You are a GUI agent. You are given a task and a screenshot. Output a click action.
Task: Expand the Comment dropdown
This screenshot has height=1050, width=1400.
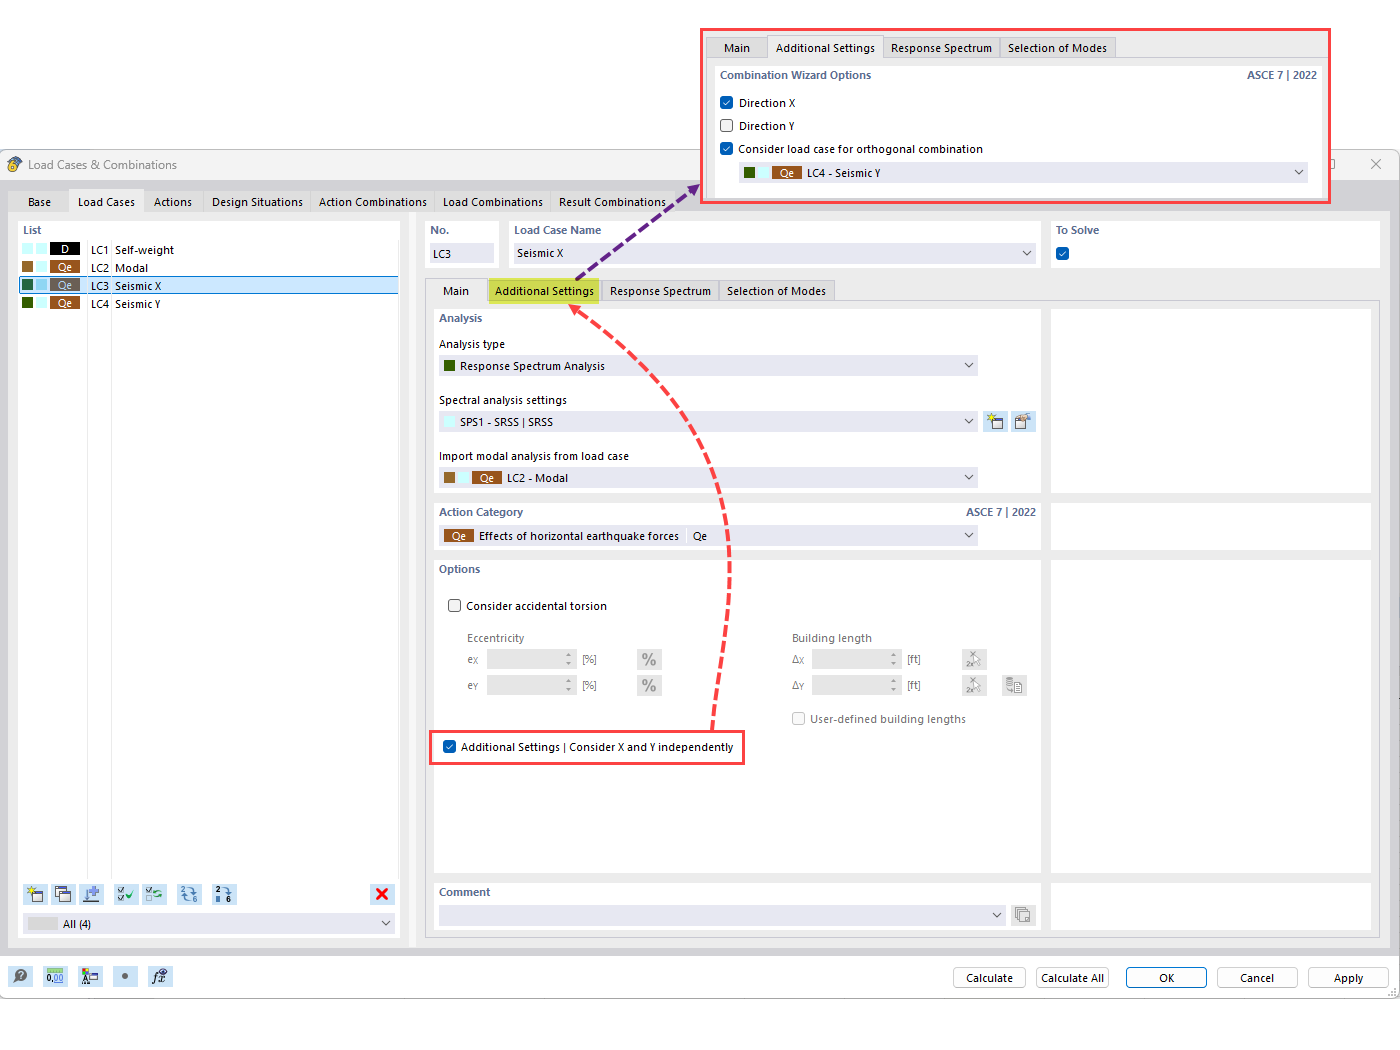(x=722, y=915)
